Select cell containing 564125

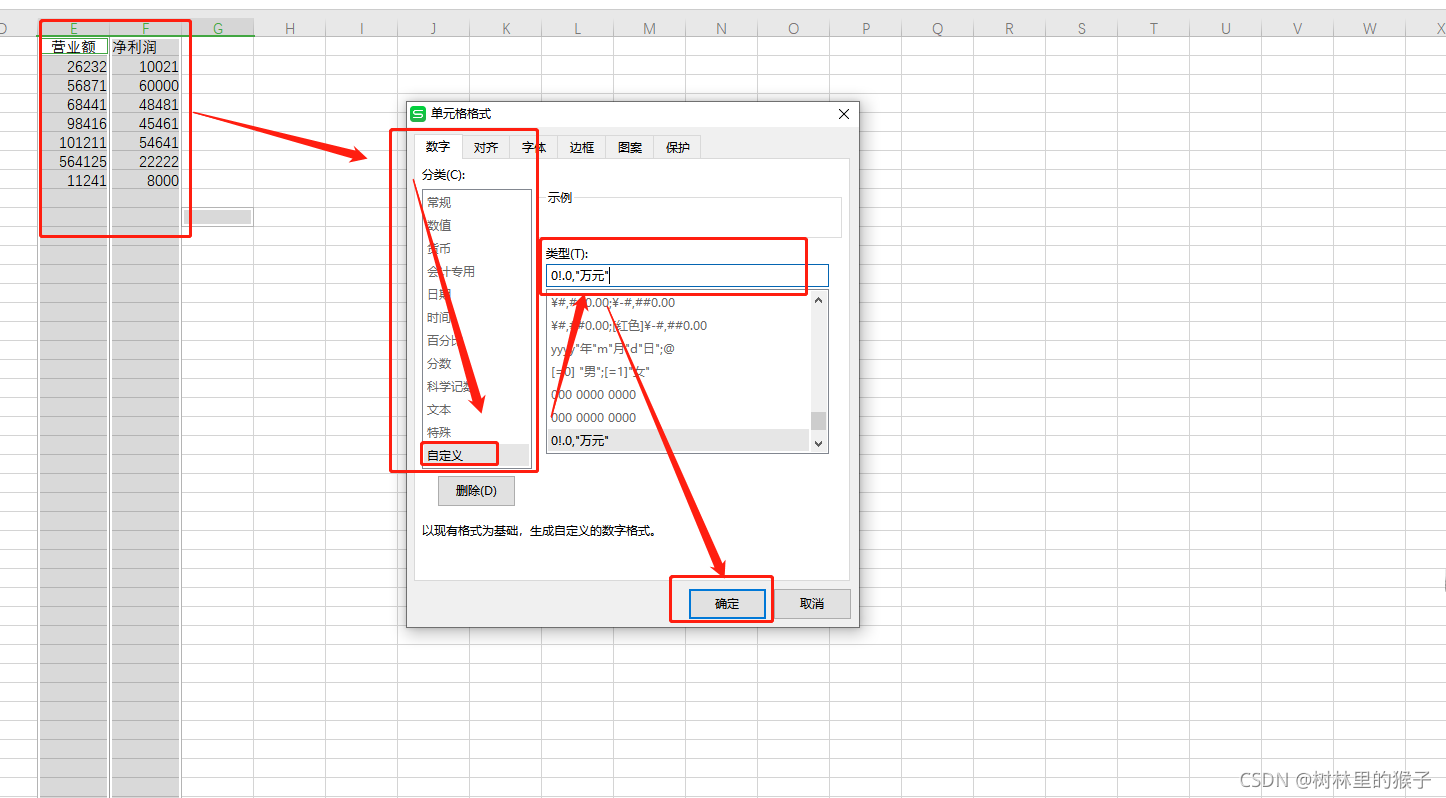point(74,162)
